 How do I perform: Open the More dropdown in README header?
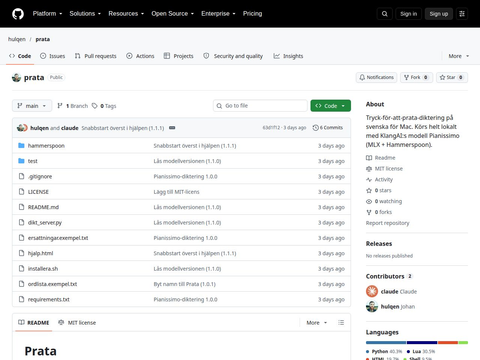pos(317,323)
